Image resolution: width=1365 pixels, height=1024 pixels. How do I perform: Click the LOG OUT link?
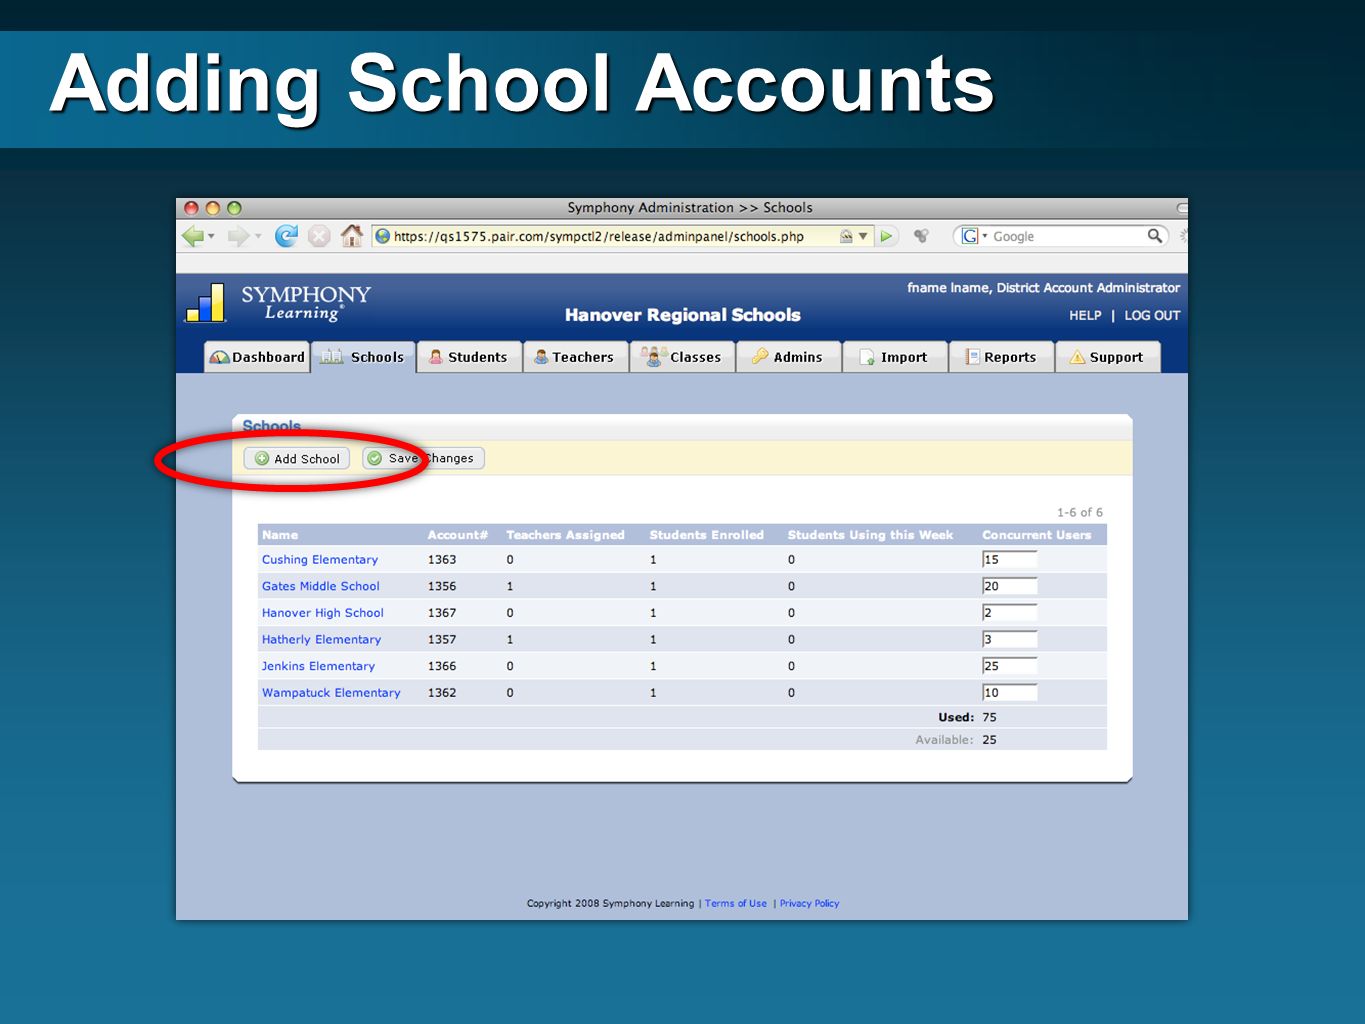coord(1152,315)
